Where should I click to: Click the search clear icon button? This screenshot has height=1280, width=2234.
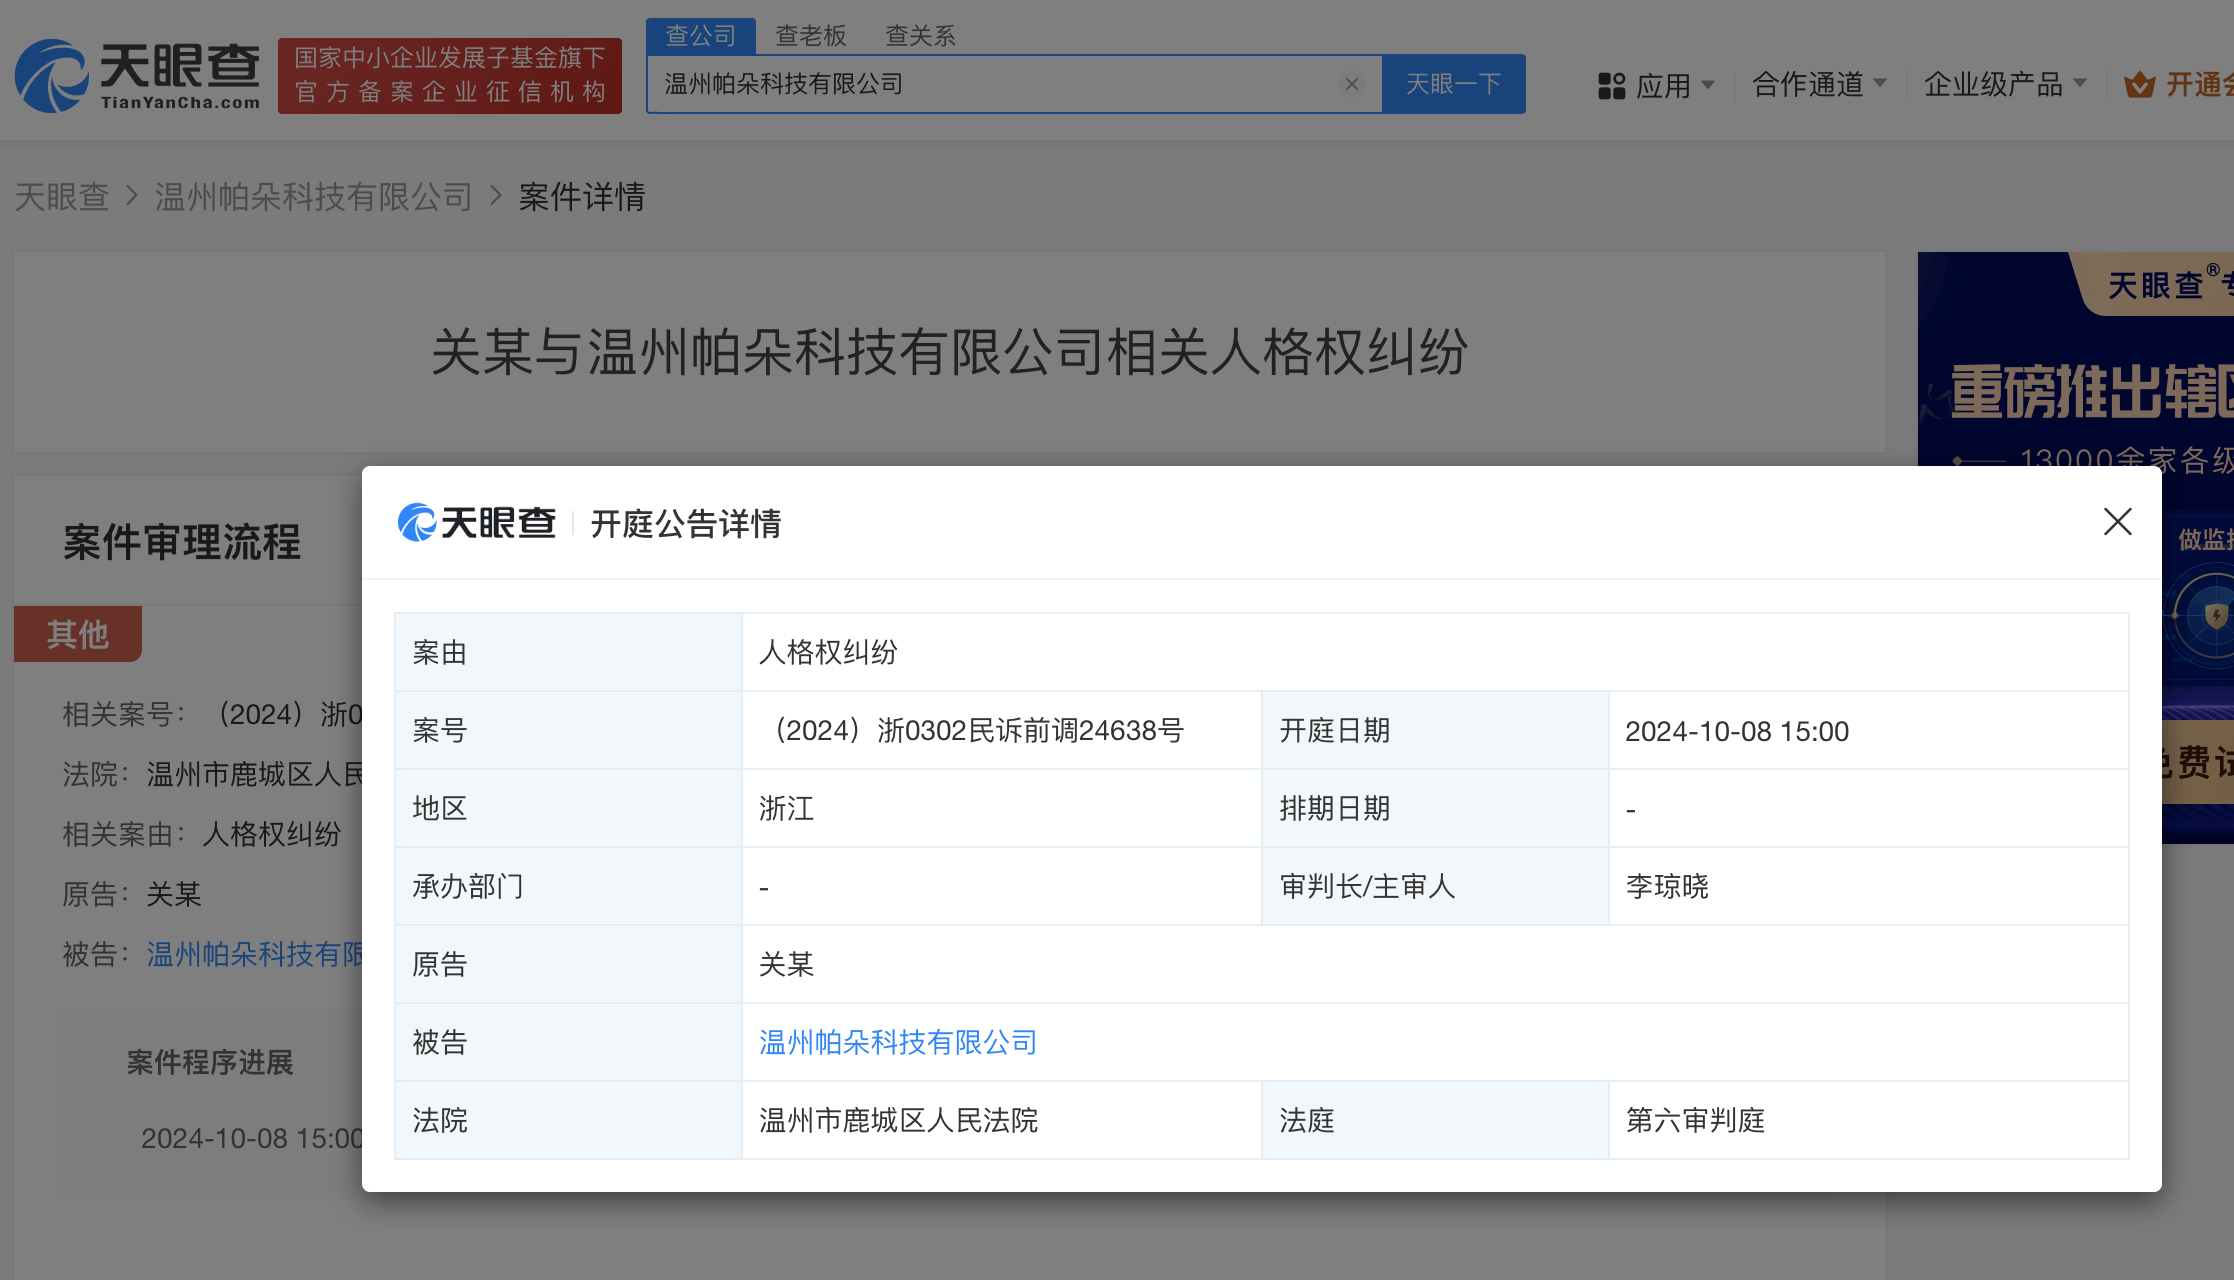1349,84
